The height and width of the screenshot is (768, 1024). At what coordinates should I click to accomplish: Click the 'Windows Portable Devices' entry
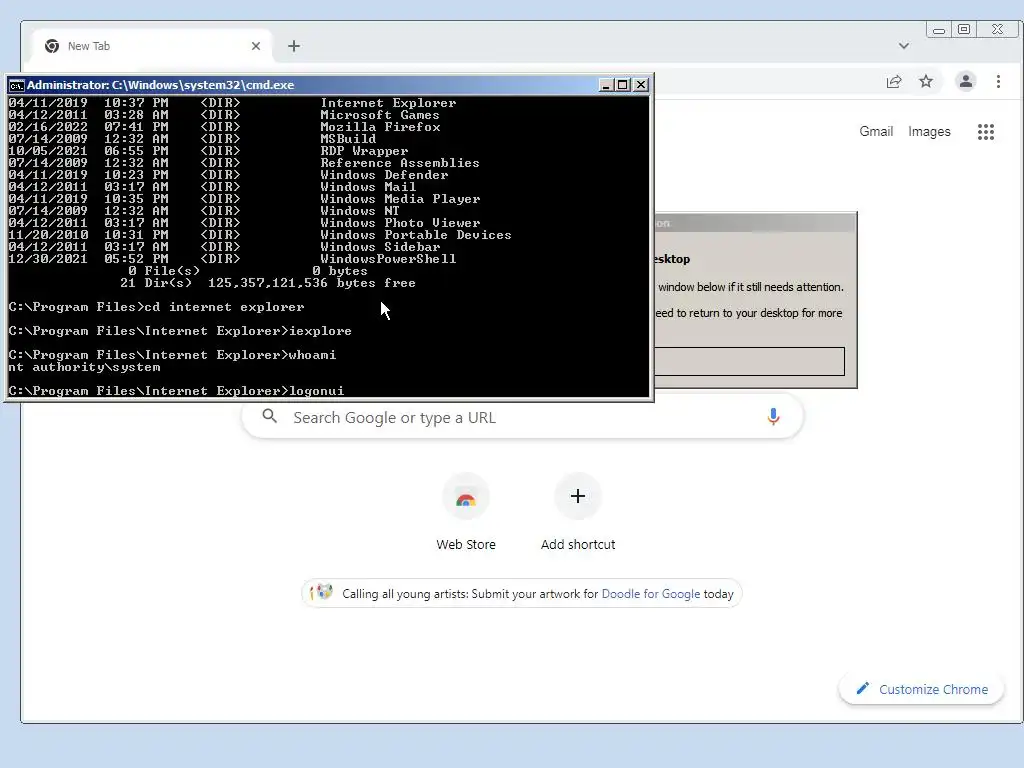(416, 234)
